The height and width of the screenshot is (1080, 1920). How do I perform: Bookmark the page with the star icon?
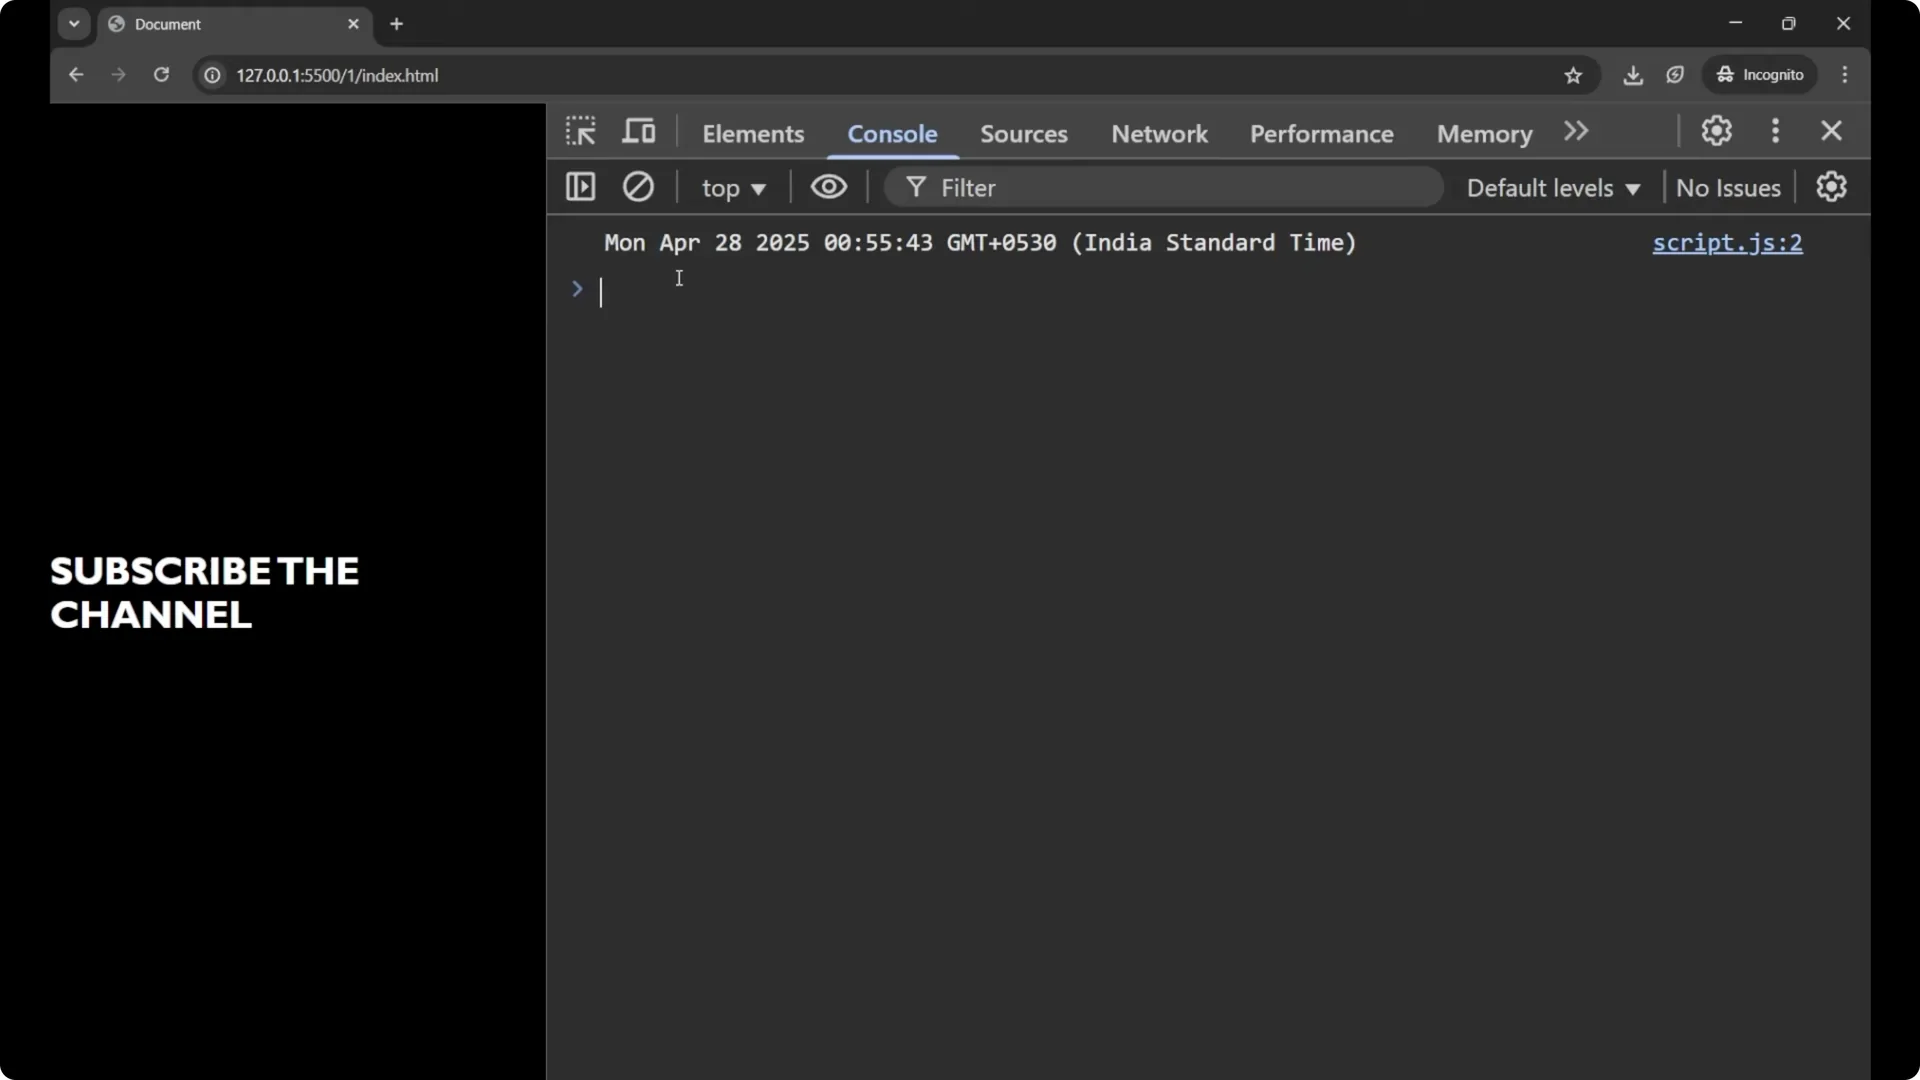1573,75
